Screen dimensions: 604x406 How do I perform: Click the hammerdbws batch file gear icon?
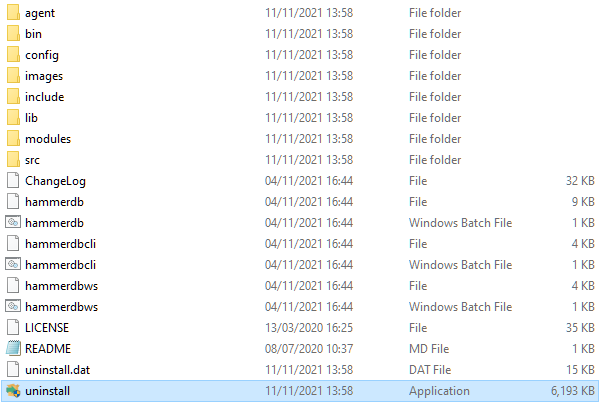[13, 306]
